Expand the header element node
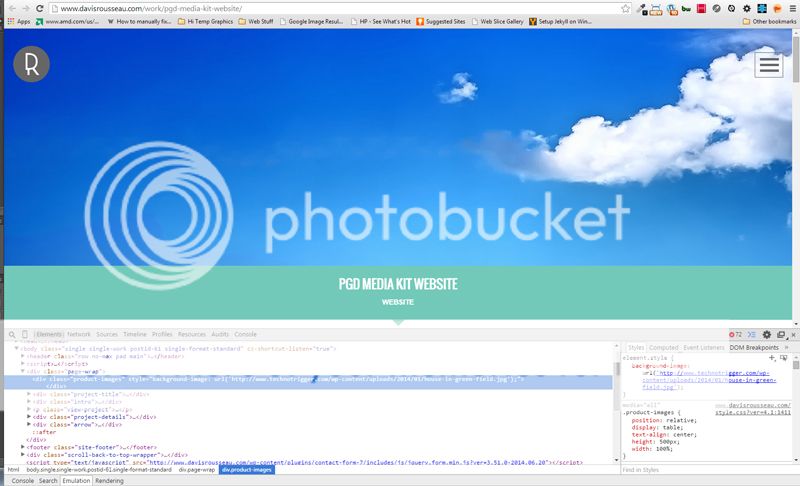The width and height of the screenshot is (800, 486). (23, 356)
